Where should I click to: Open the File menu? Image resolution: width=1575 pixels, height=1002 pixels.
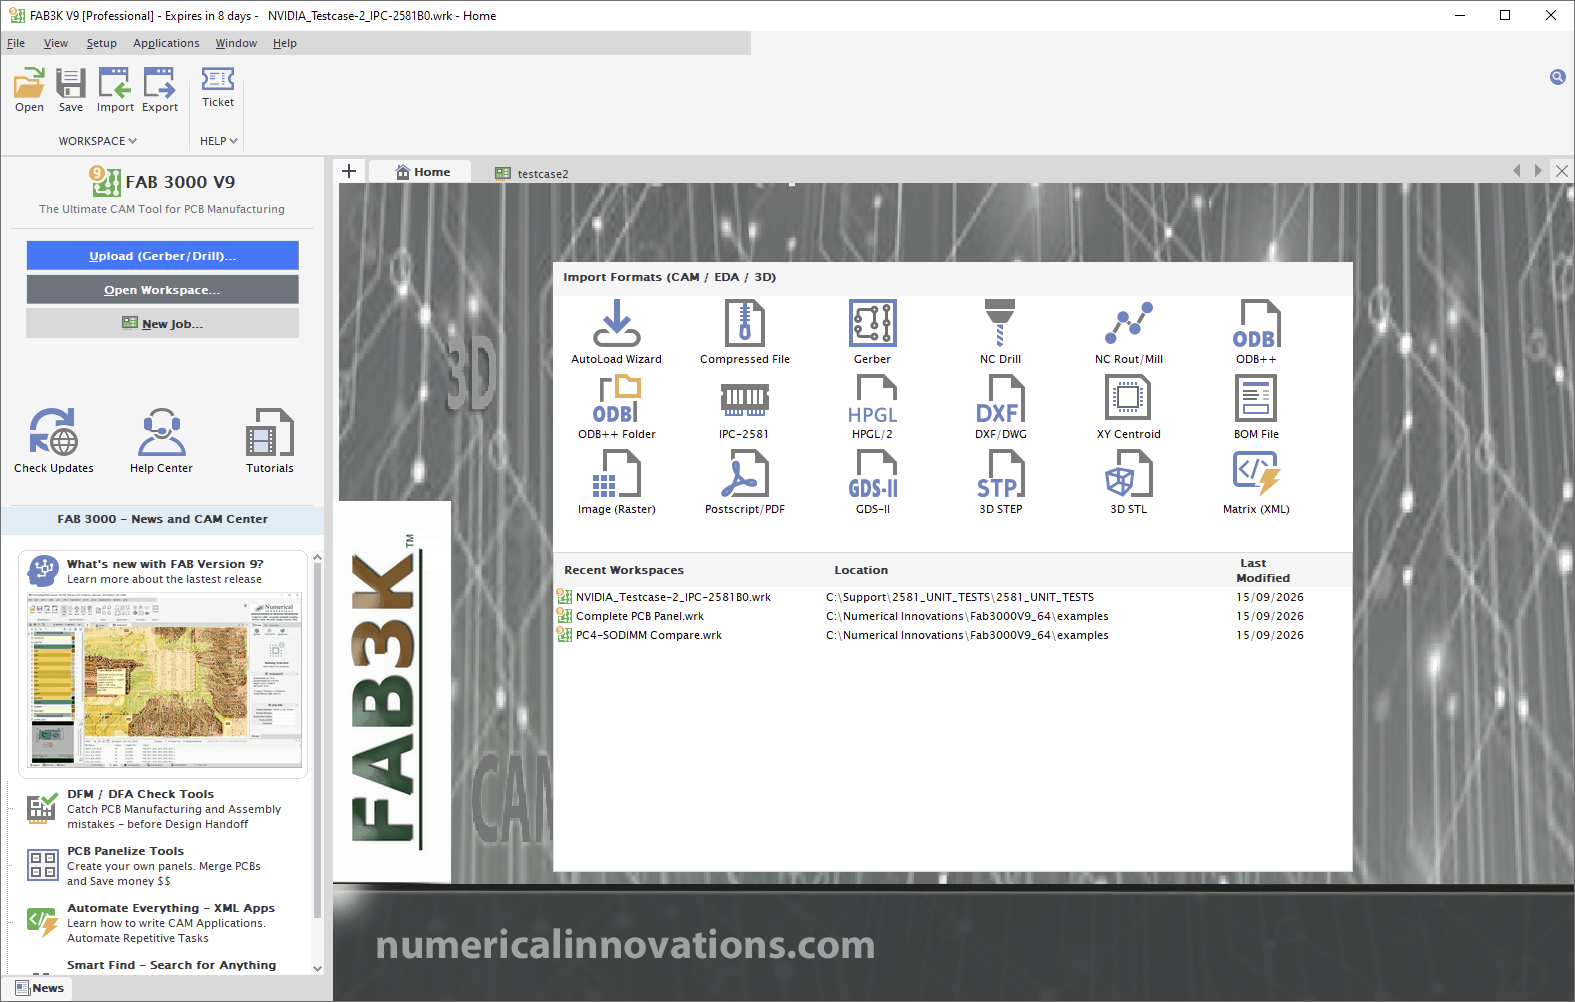click(x=16, y=43)
